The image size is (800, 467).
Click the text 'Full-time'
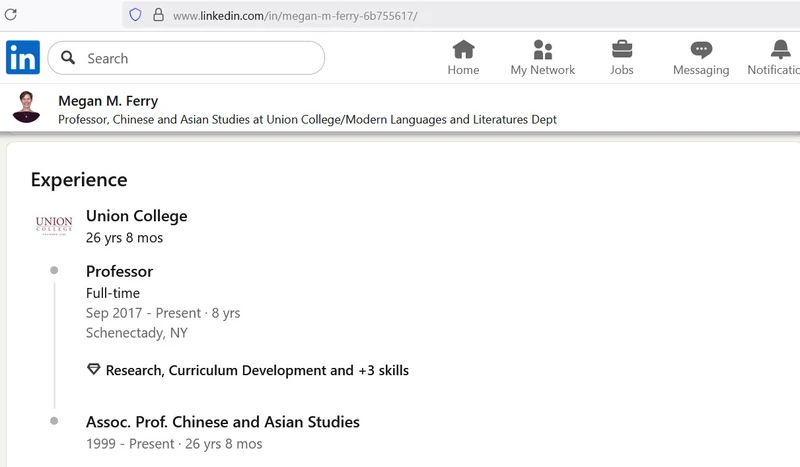click(113, 293)
